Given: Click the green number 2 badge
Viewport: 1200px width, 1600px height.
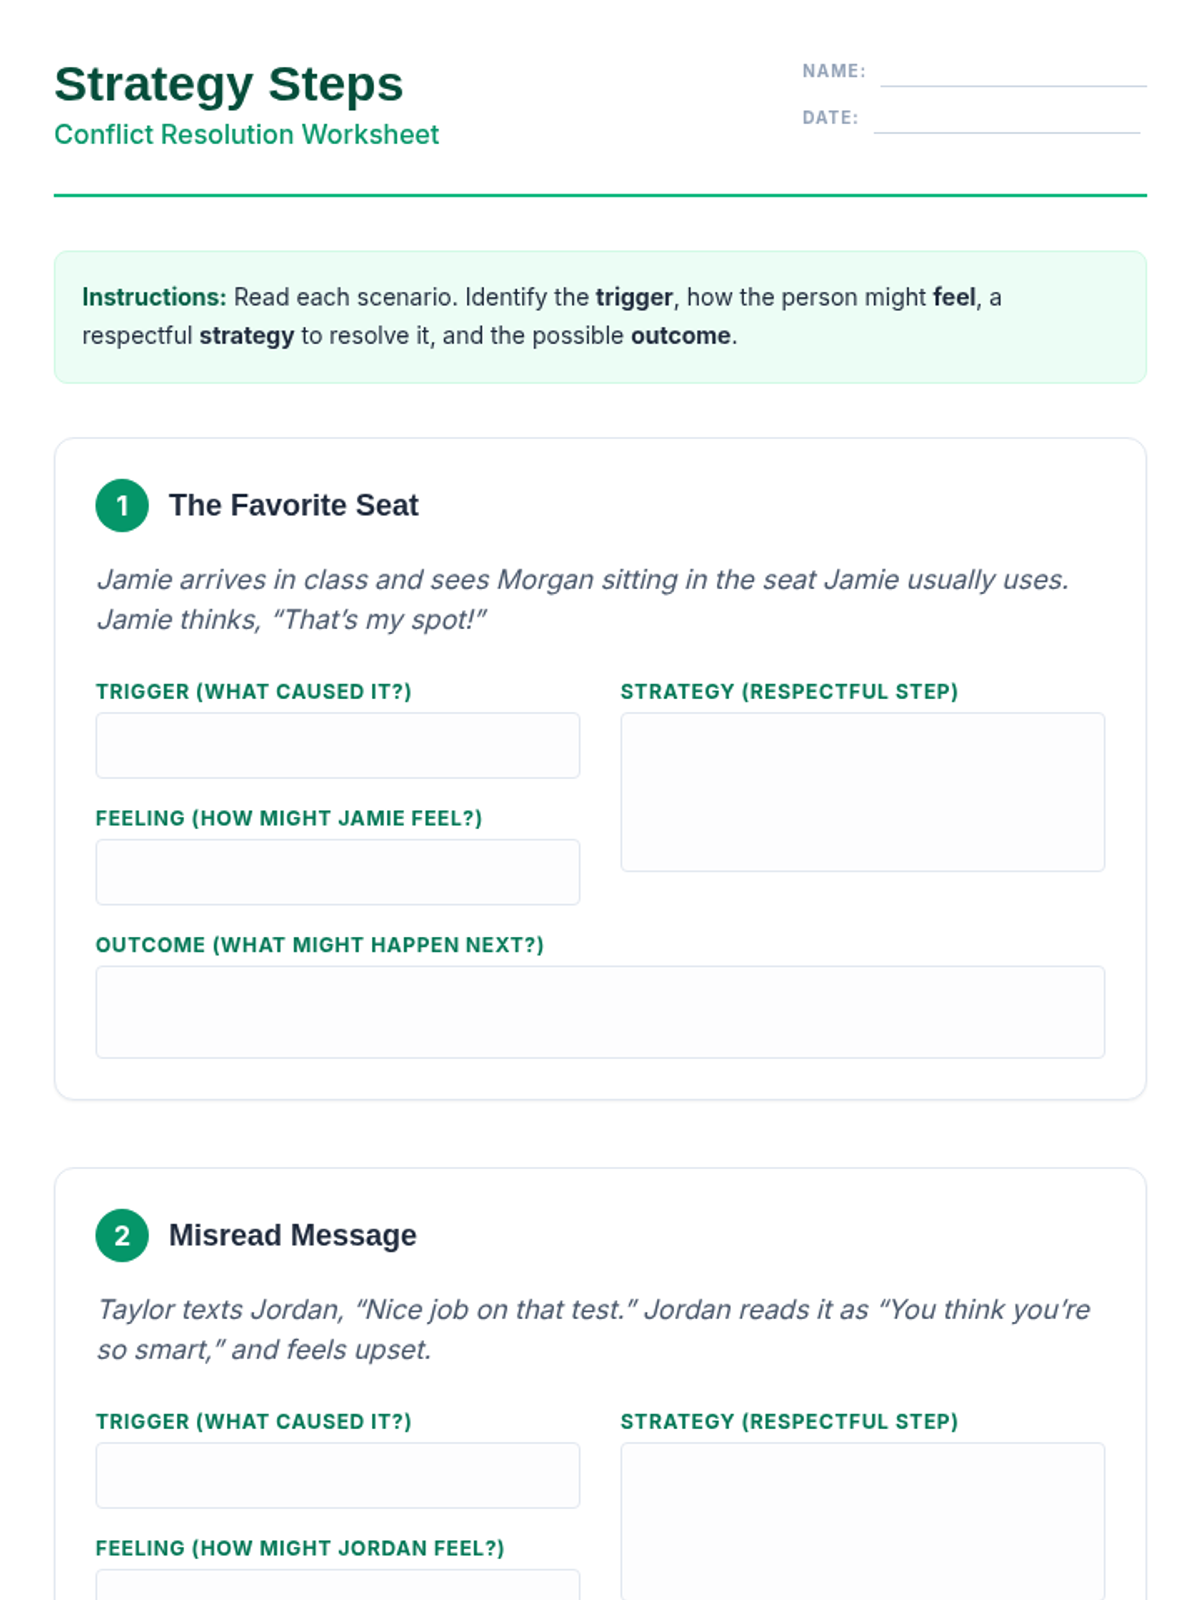Looking at the screenshot, I should pyautogui.click(x=122, y=1235).
